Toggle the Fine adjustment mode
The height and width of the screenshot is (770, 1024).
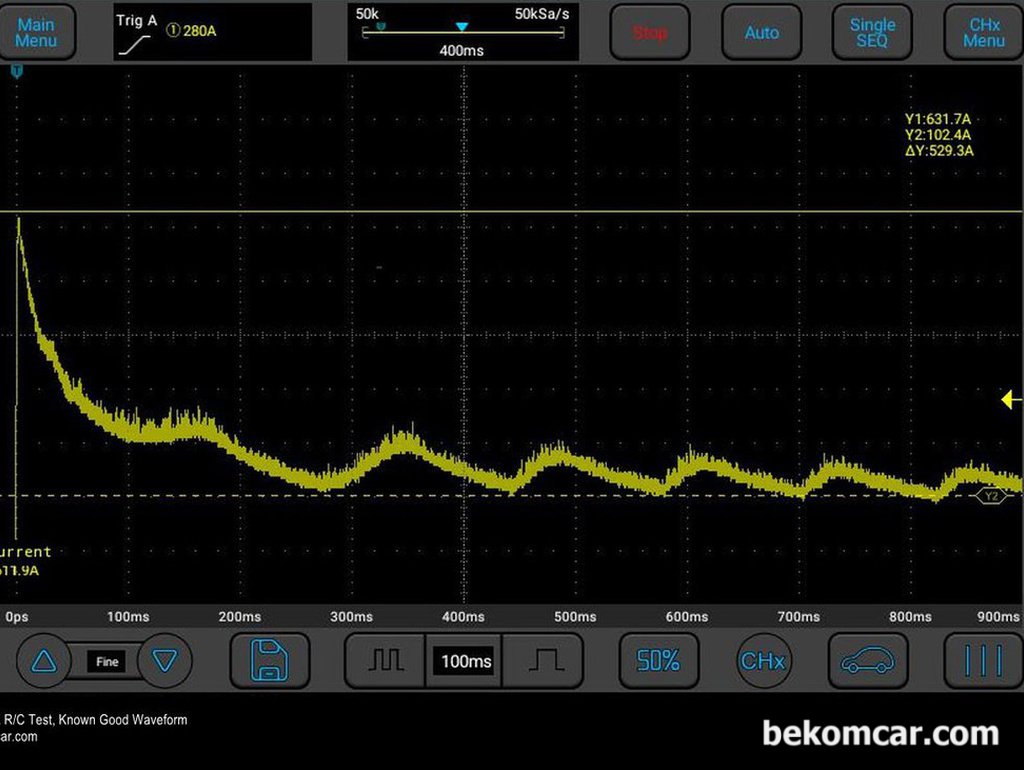pyautogui.click(x=107, y=662)
